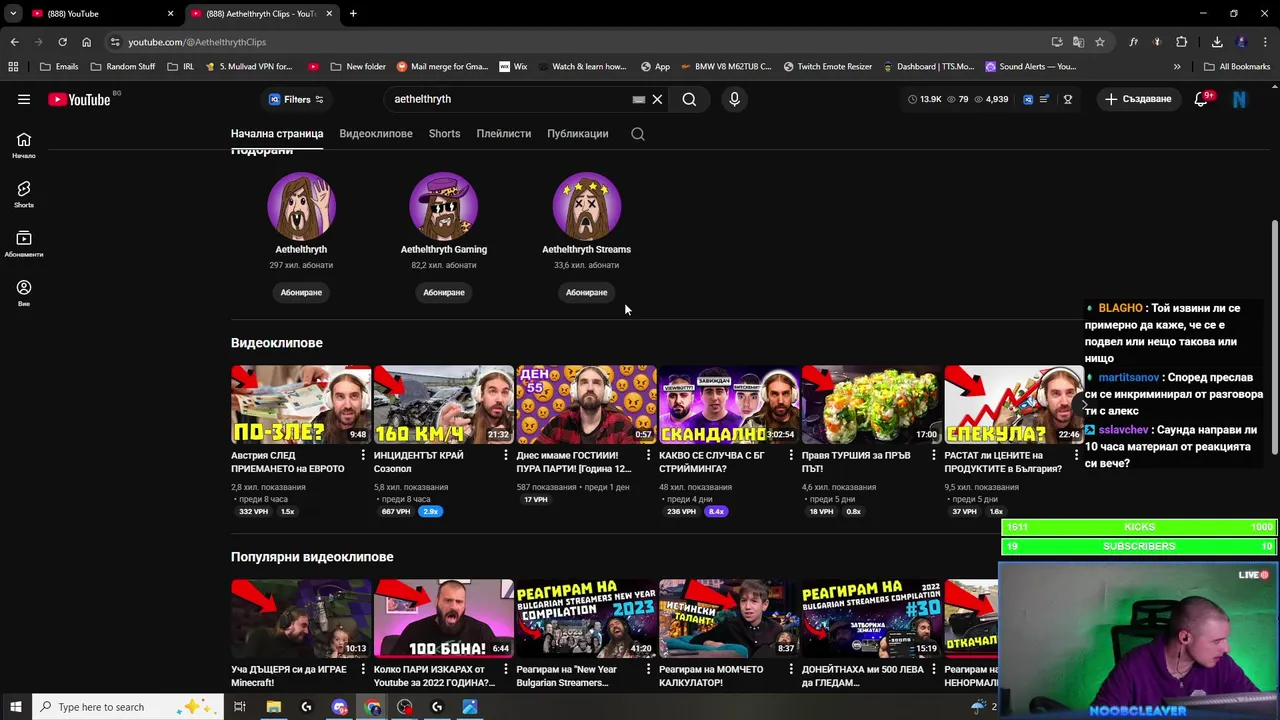Screen dimensions: 1280x720
Task: Open the 'Популярни видеоклипове' section heading
Action: (312, 557)
